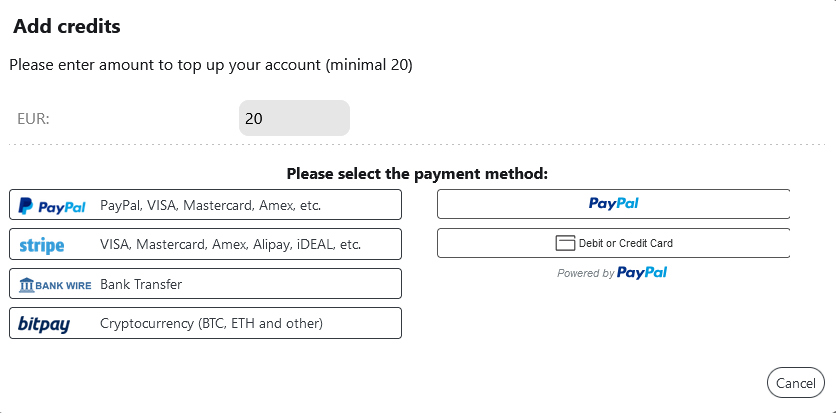Image resolution: width=836 pixels, height=413 pixels.
Task: Click the Powered by text
Action: click(585, 273)
